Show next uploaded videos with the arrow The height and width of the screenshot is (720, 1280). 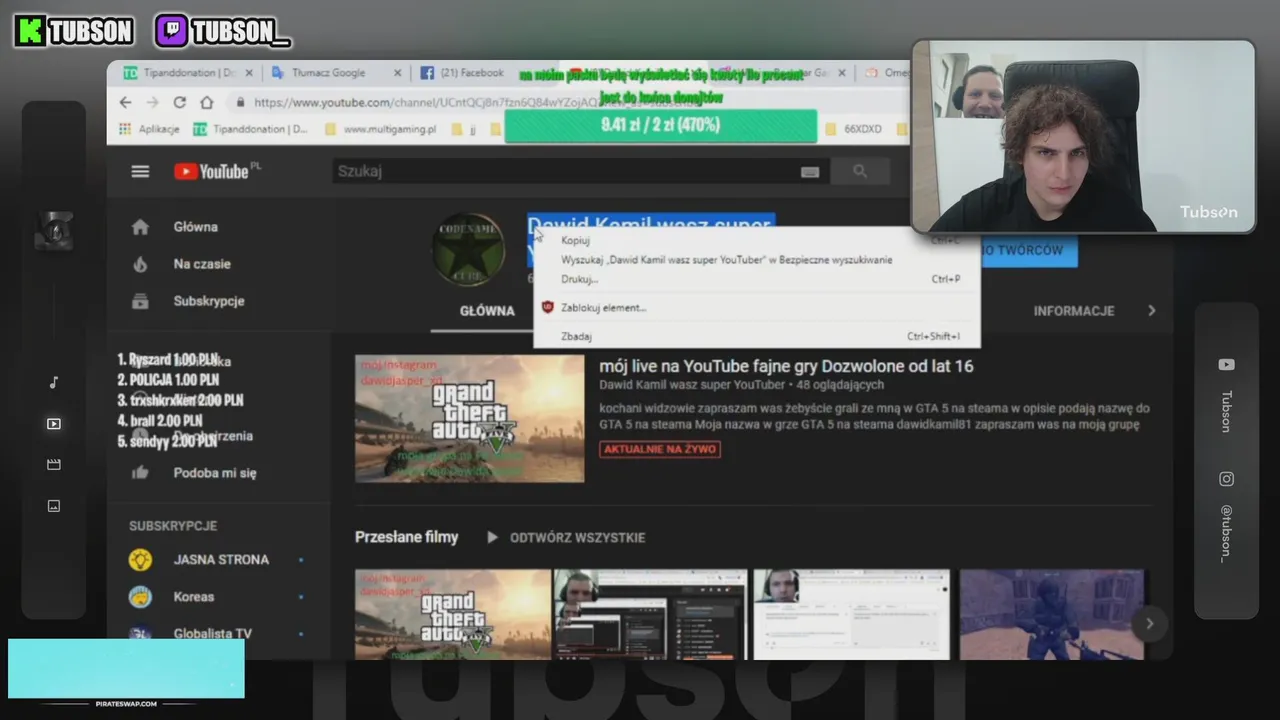tap(1149, 624)
